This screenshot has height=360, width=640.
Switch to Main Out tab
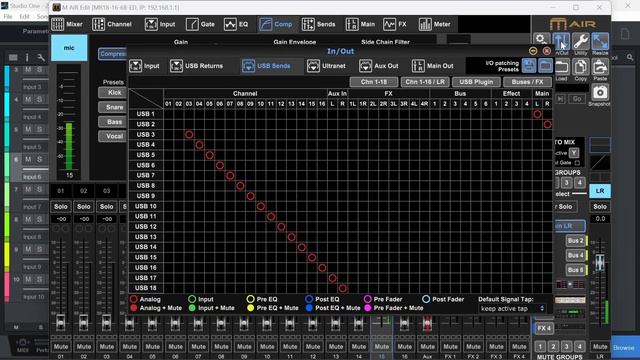tap(433, 66)
